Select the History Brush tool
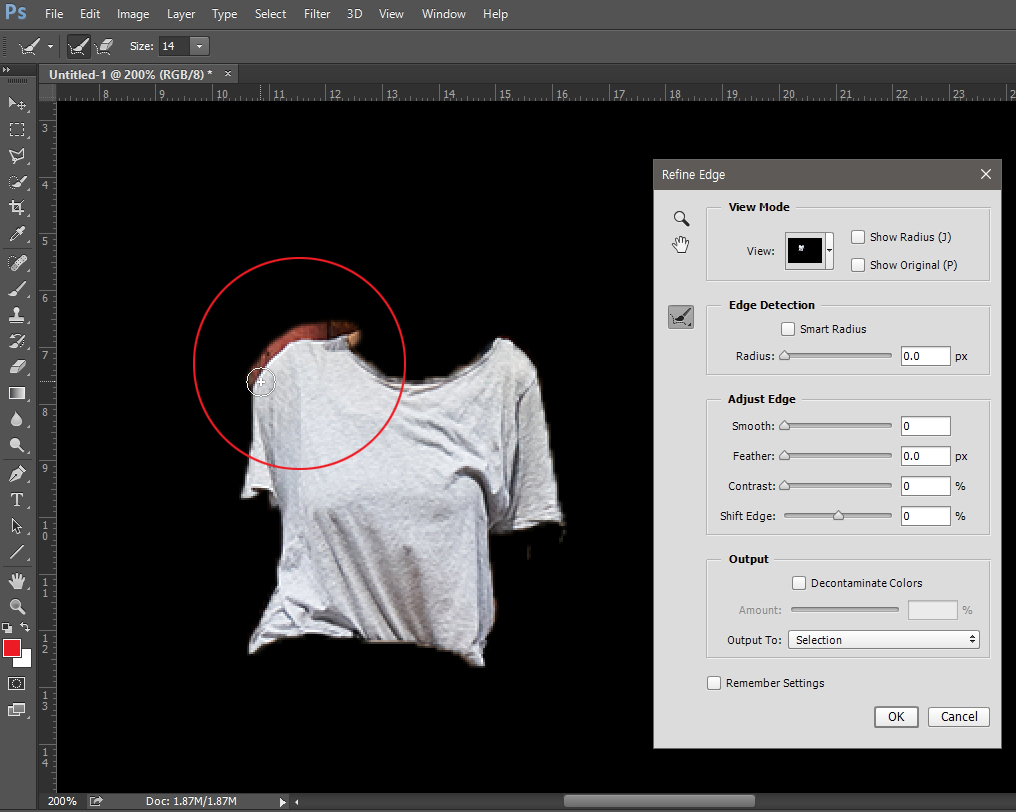Image resolution: width=1016 pixels, height=812 pixels. pyautogui.click(x=17, y=341)
